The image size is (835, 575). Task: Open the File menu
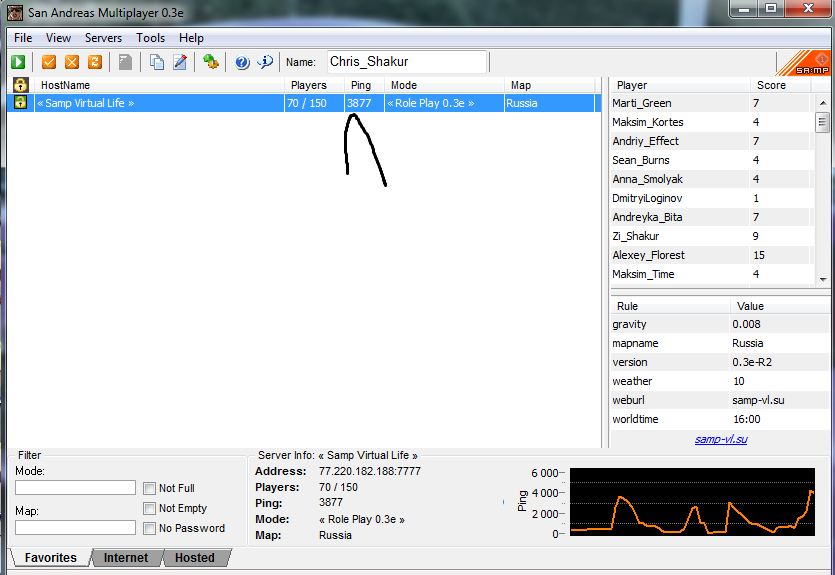coord(23,38)
